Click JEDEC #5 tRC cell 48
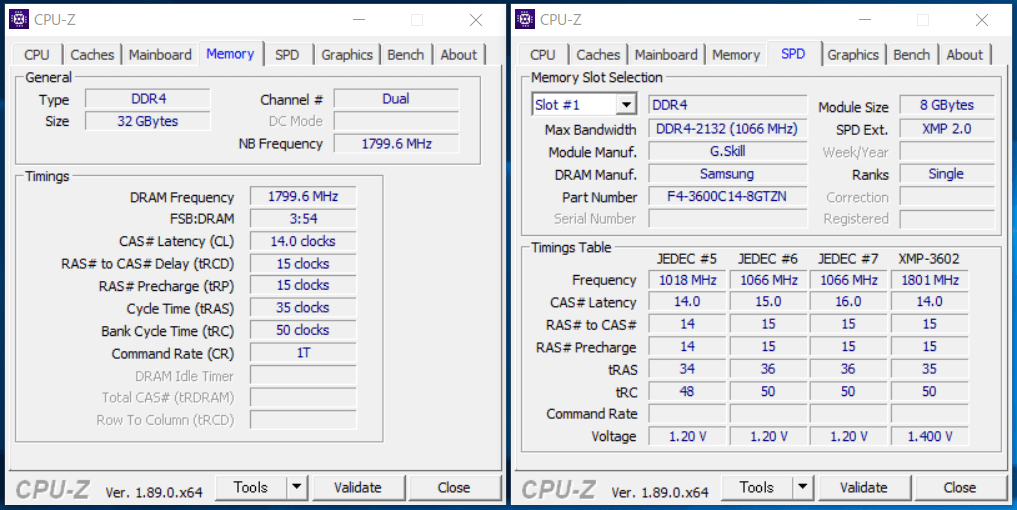 click(687, 391)
